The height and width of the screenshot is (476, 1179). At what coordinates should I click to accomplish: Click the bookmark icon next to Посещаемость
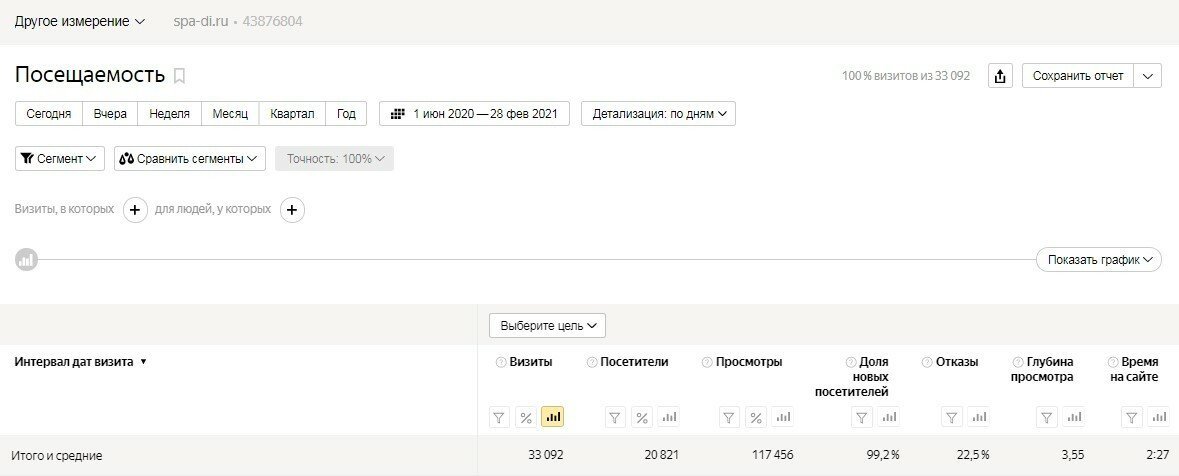tap(180, 76)
